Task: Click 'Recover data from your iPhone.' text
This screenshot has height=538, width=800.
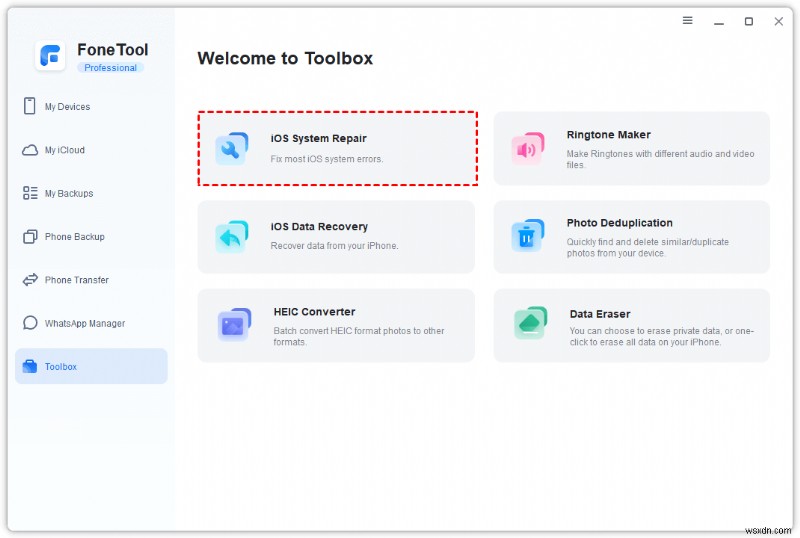Action: [x=334, y=246]
